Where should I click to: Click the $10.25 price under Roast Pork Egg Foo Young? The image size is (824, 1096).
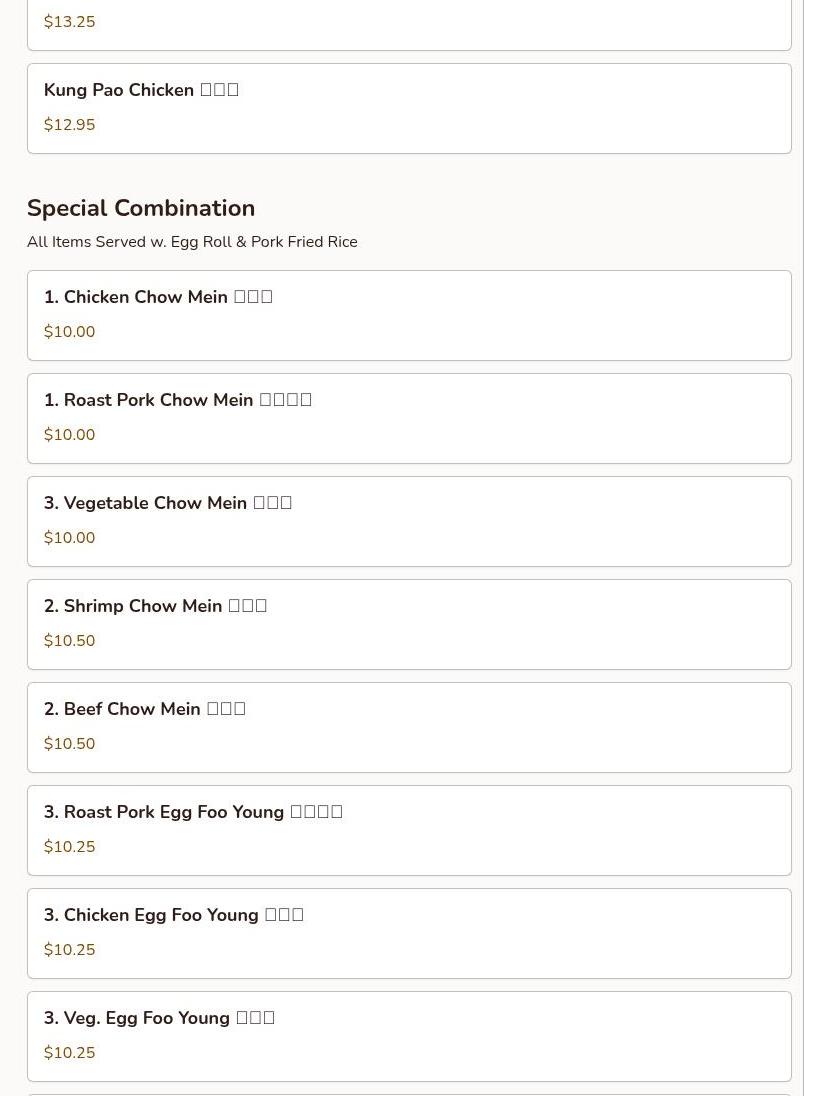[69, 846]
